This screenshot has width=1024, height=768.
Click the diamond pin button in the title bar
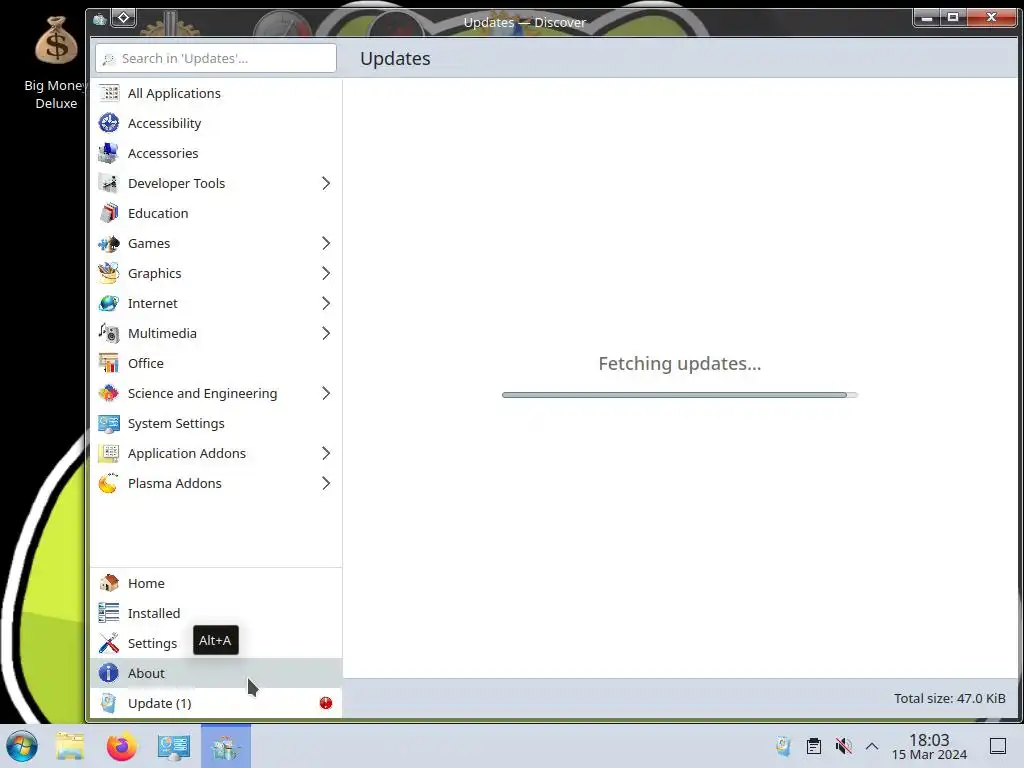(x=123, y=18)
